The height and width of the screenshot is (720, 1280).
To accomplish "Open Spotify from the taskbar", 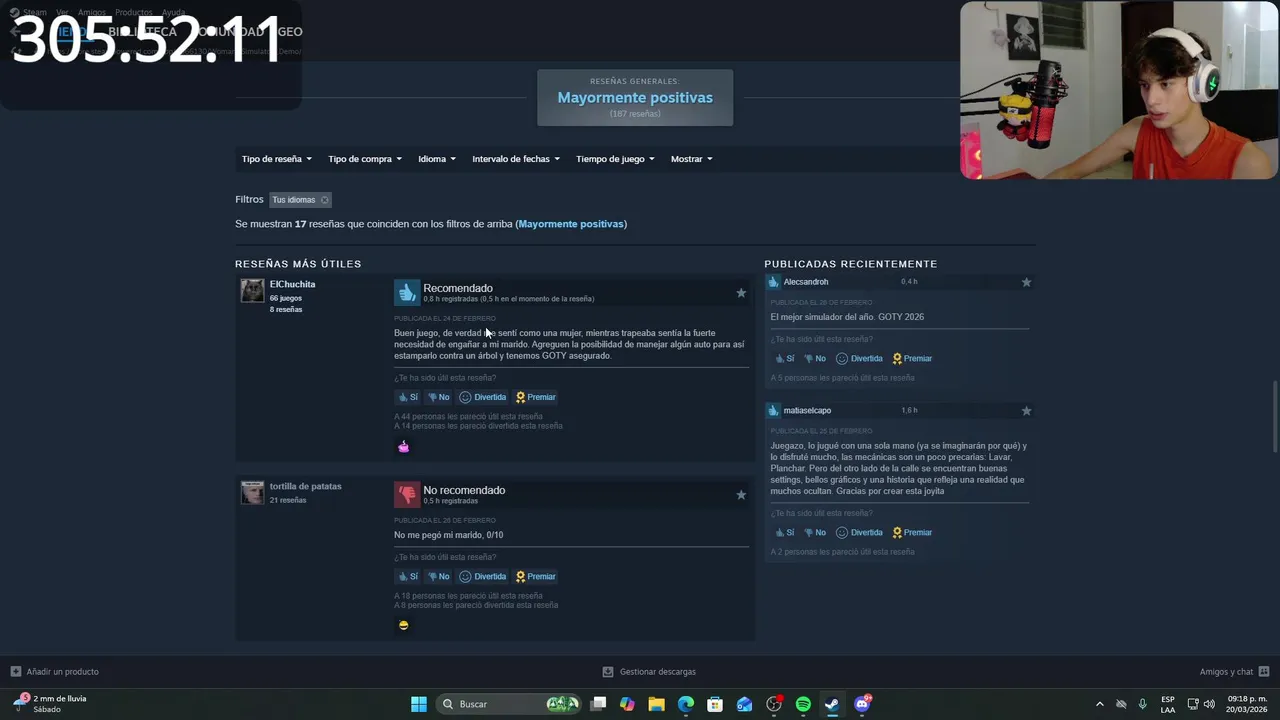I will [x=803, y=704].
